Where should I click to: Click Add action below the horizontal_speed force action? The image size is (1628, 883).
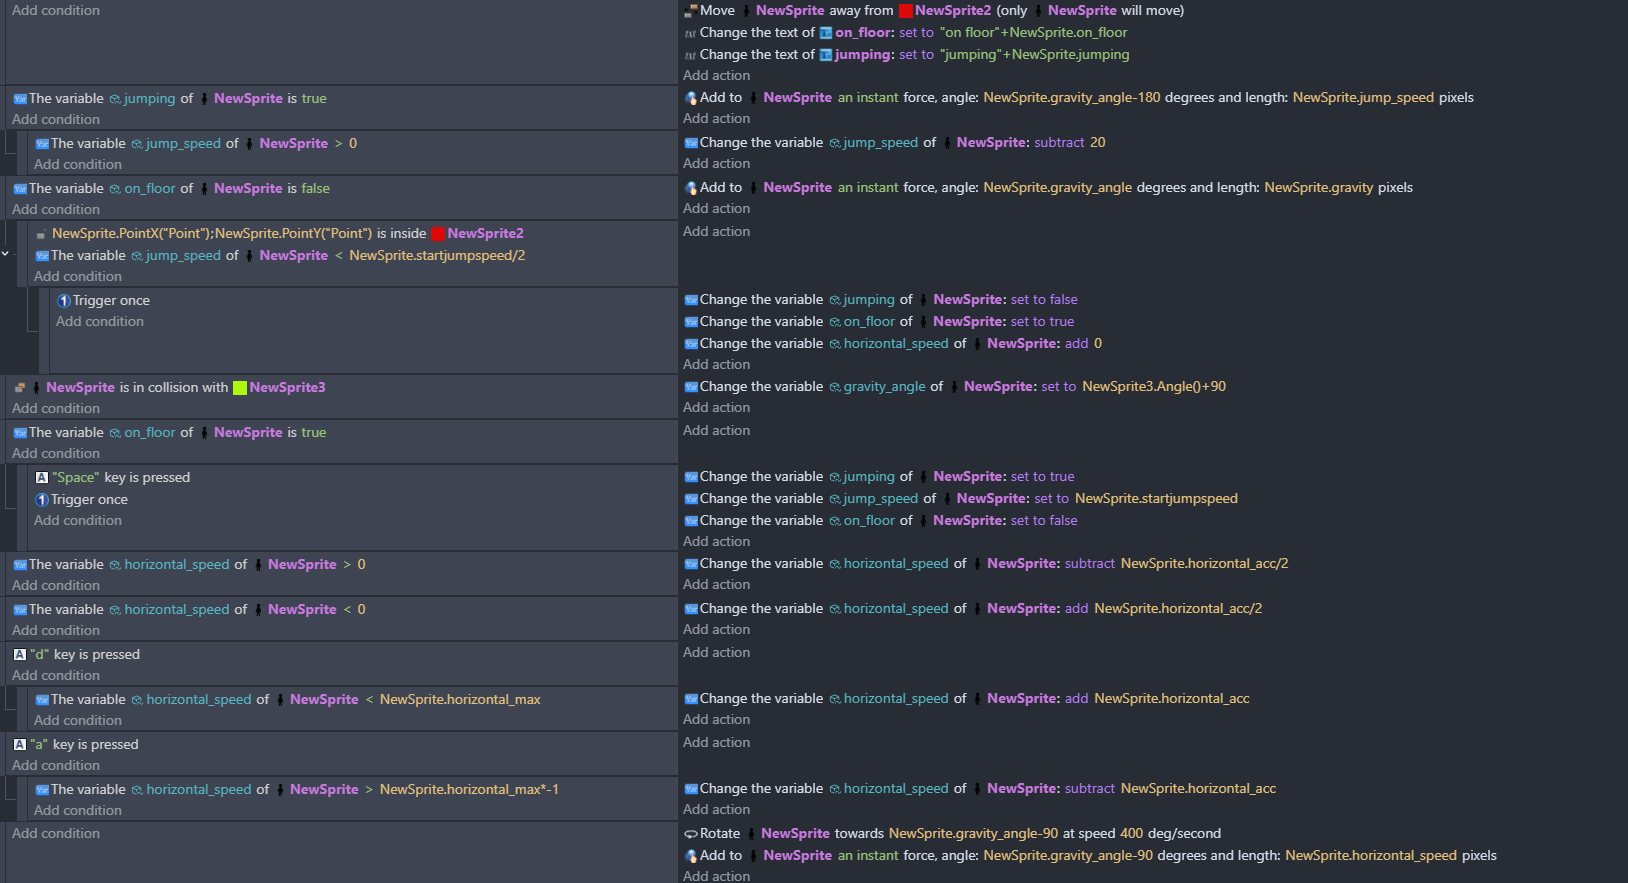[716, 876]
